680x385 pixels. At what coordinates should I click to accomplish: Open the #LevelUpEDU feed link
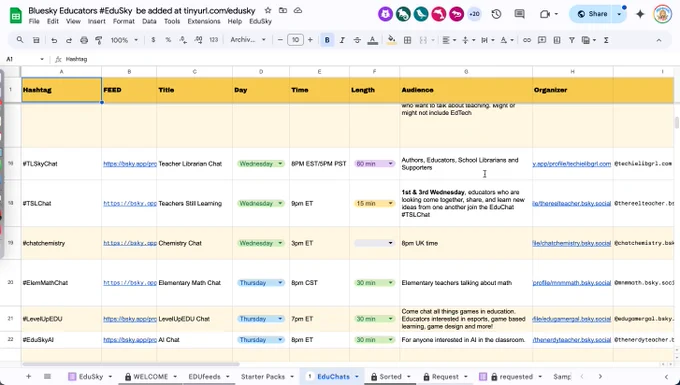pyautogui.click(x=130, y=319)
